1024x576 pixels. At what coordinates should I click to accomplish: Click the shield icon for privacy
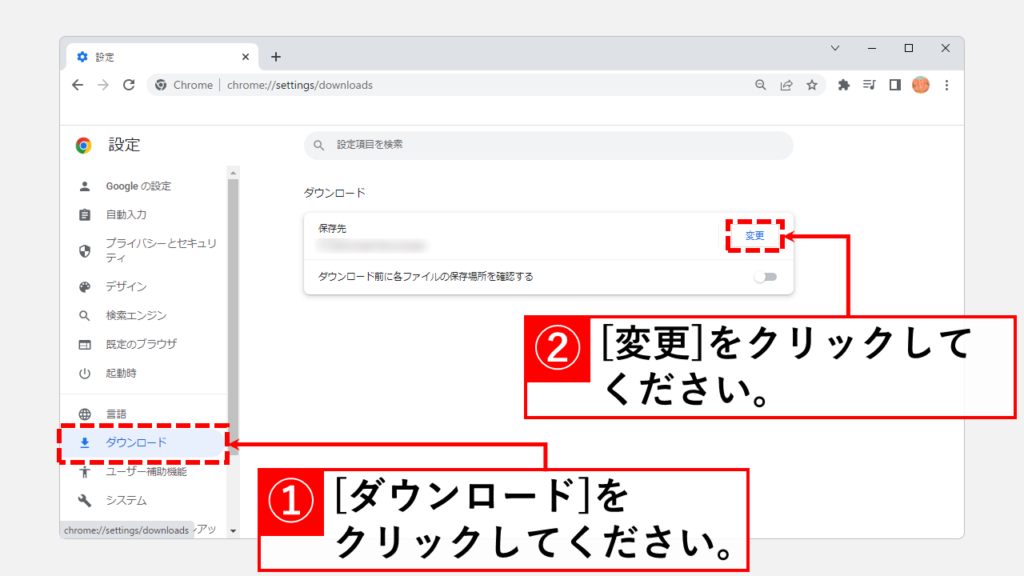pos(84,251)
